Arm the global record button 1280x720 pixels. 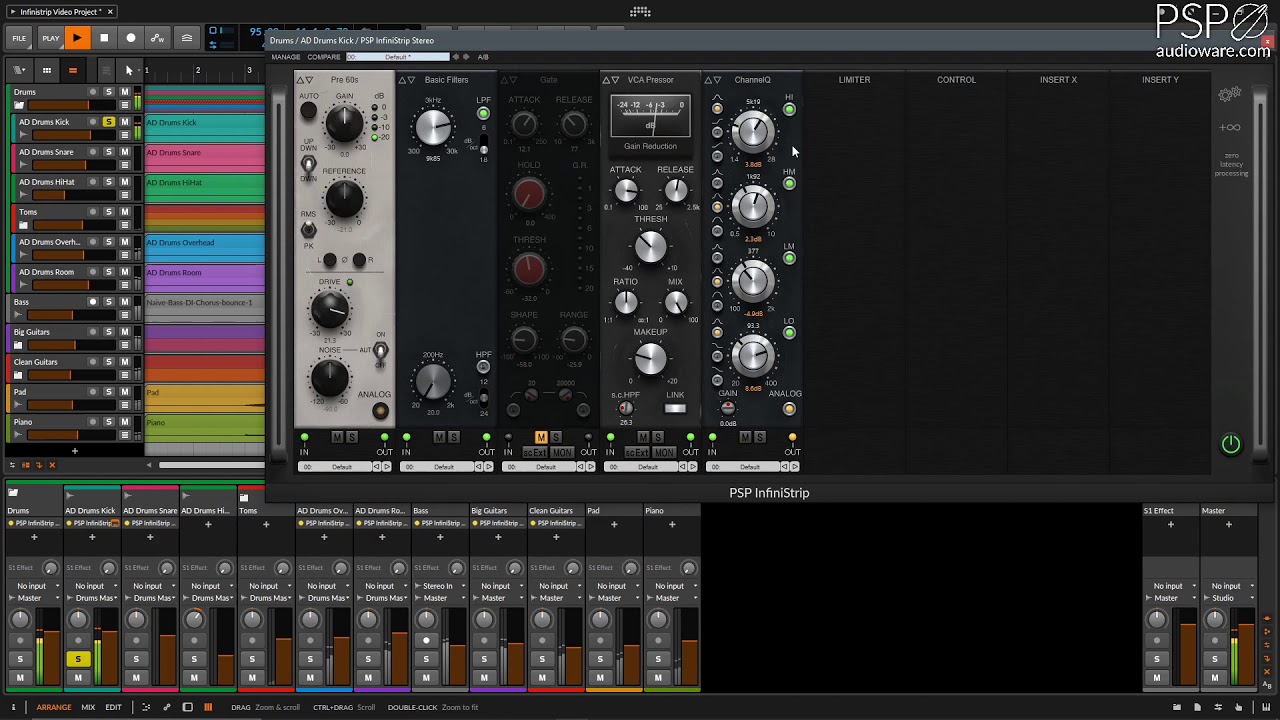pos(130,38)
